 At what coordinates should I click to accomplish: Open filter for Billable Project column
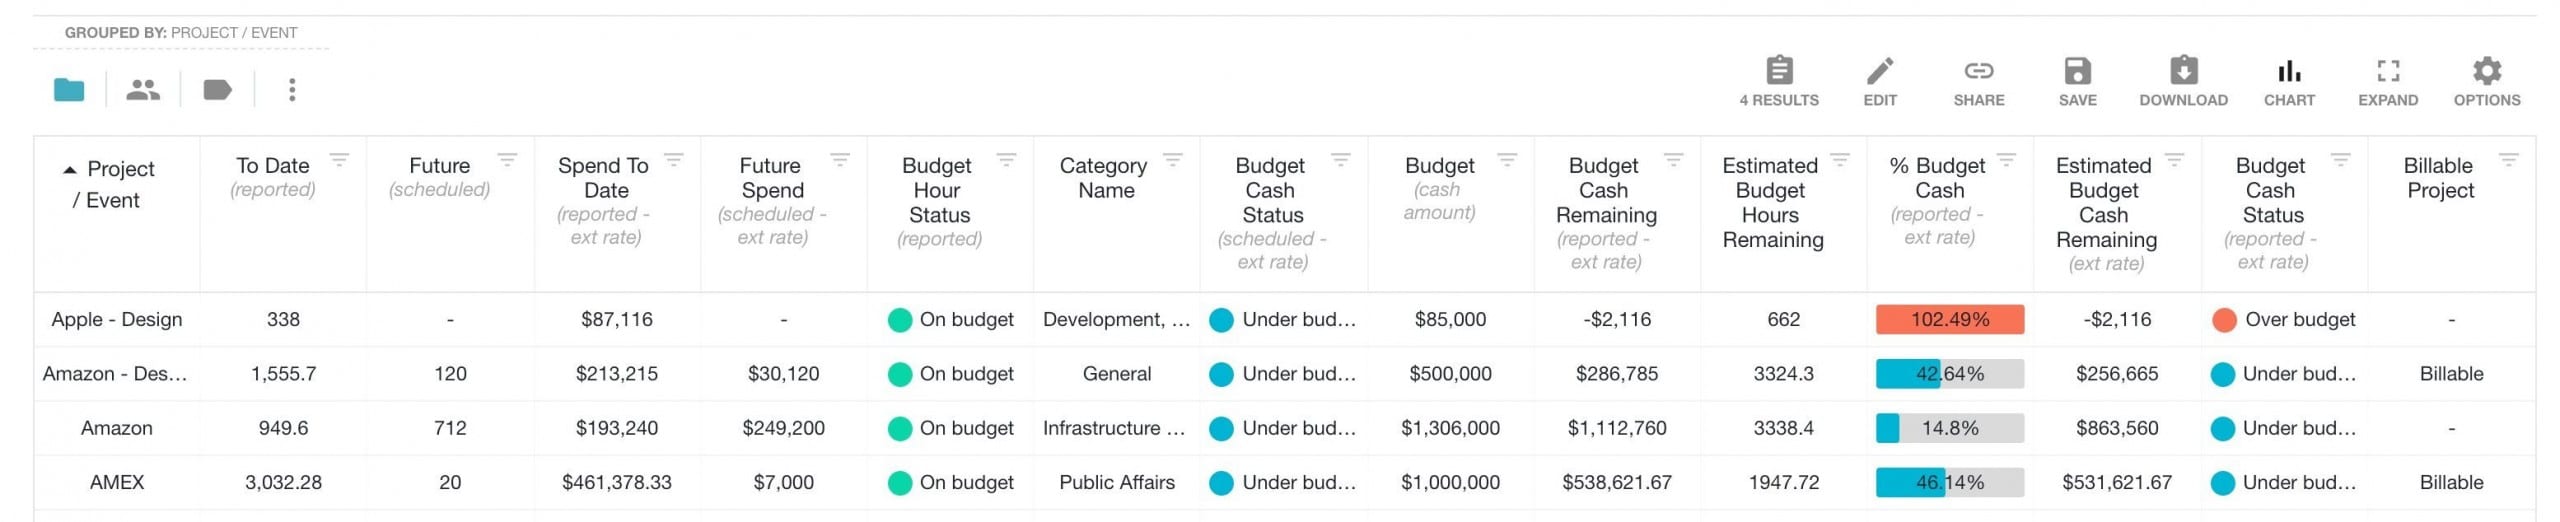tap(2508, 159)
